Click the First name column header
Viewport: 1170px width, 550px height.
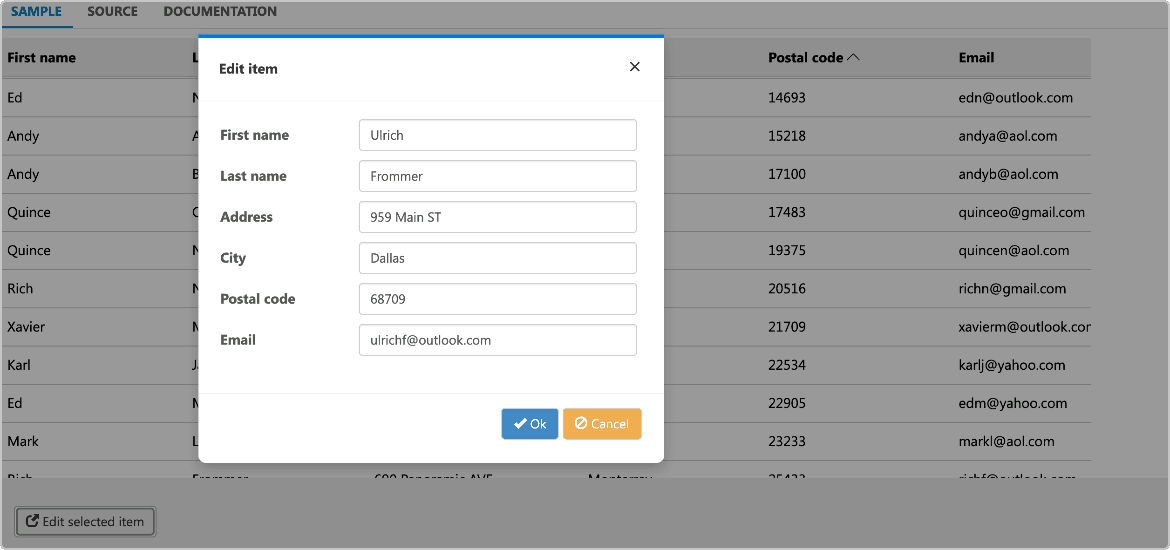click(x=42, y=57)
